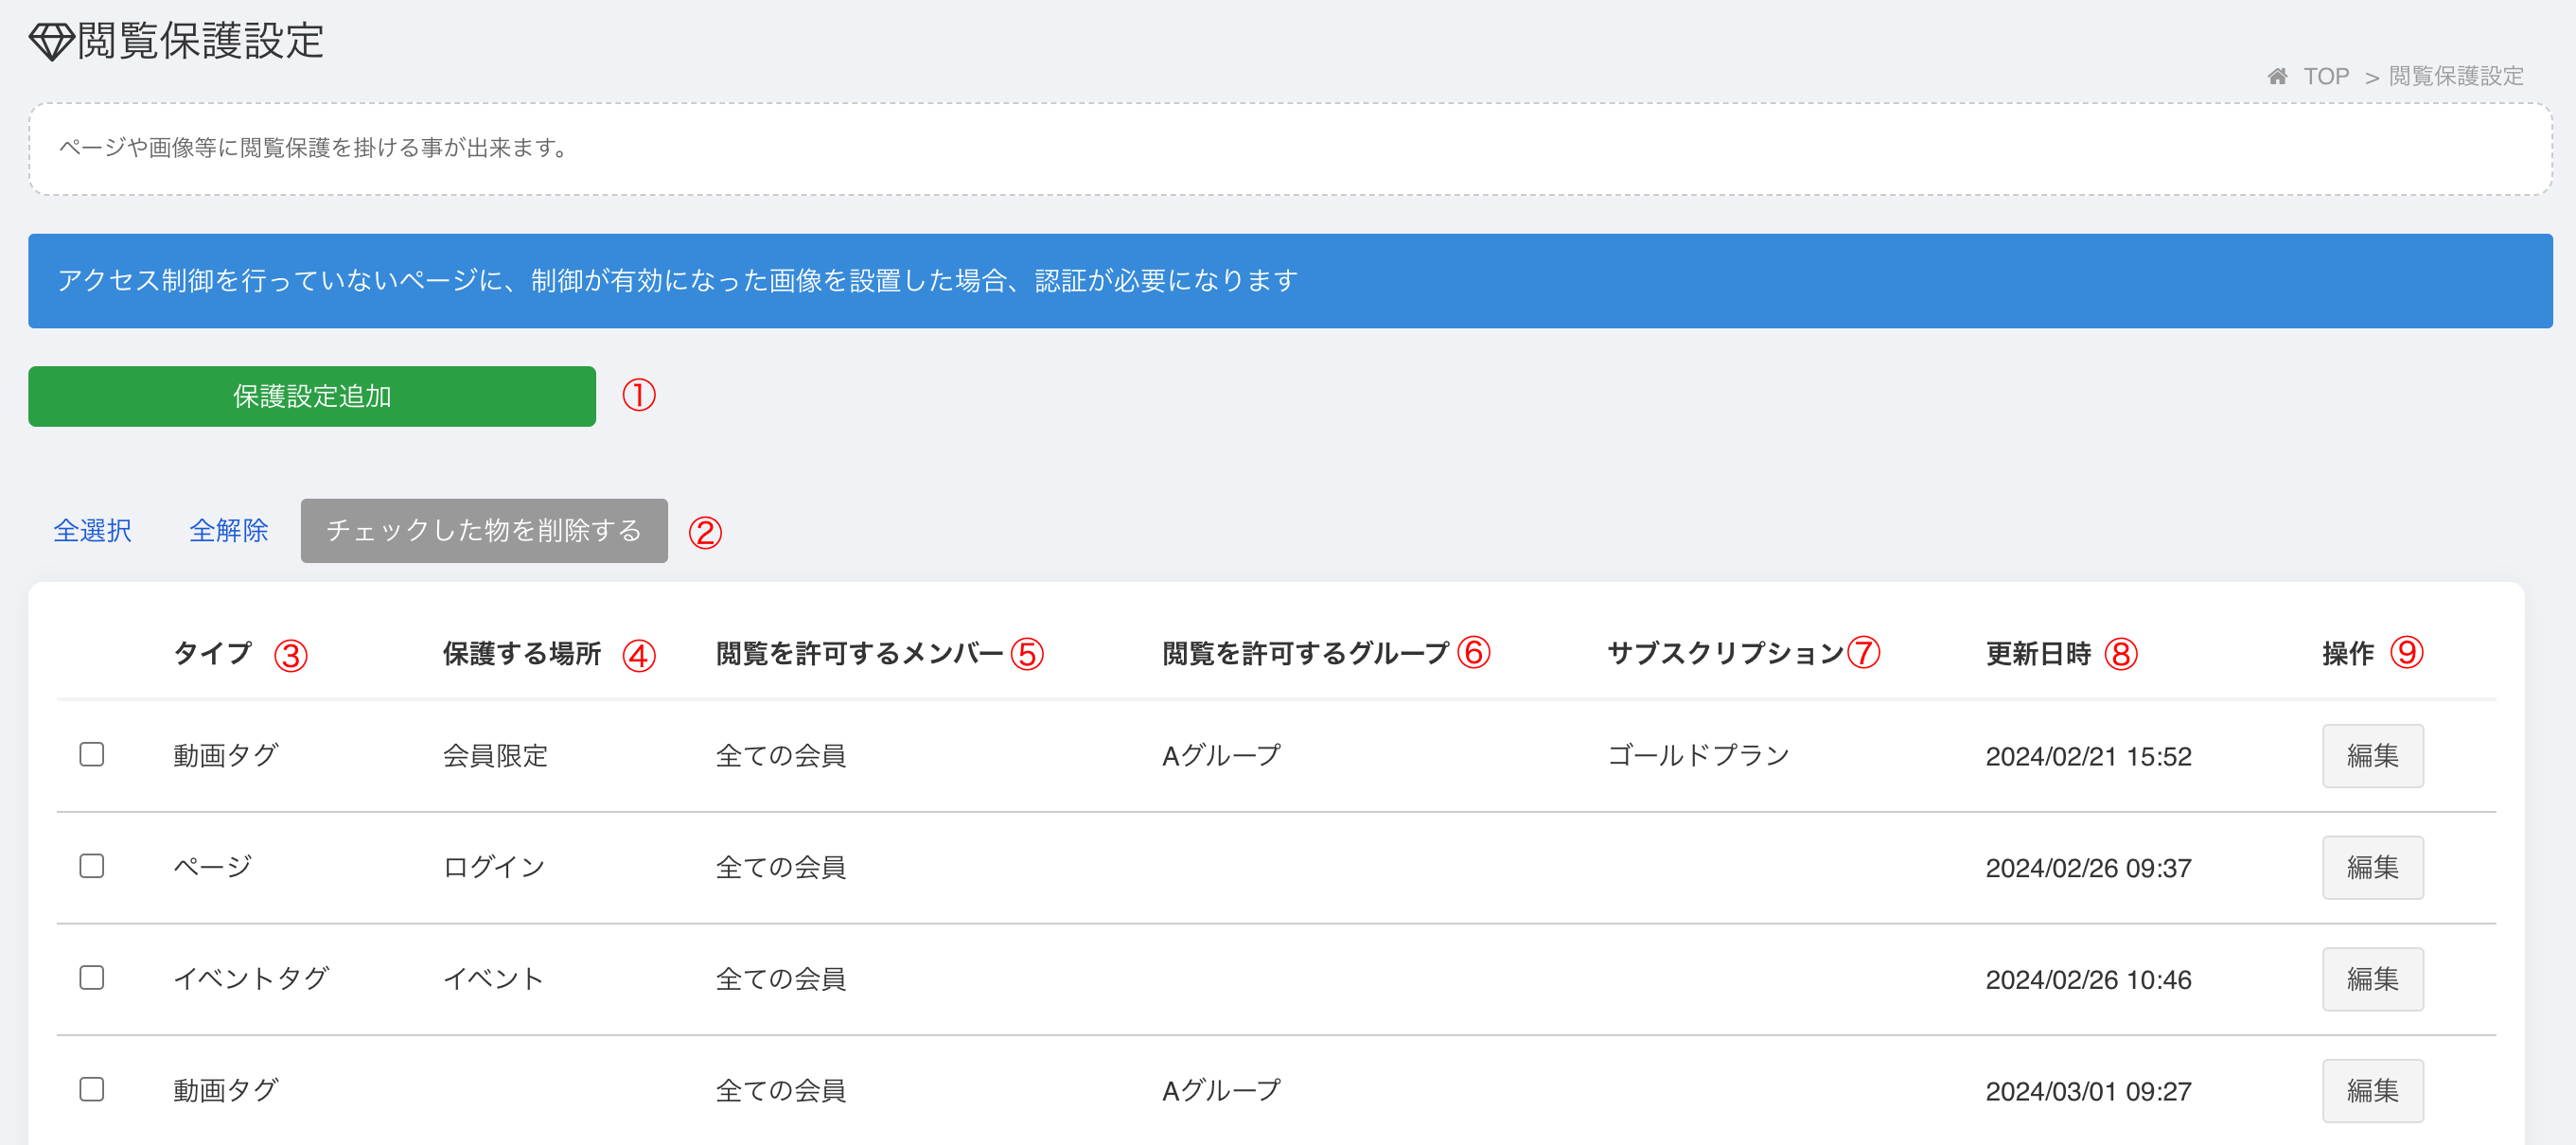Image resolution: width=2576 pixels, height=1145 pixels.
Task: Click the ページ type cell
Action: (213, 867)
